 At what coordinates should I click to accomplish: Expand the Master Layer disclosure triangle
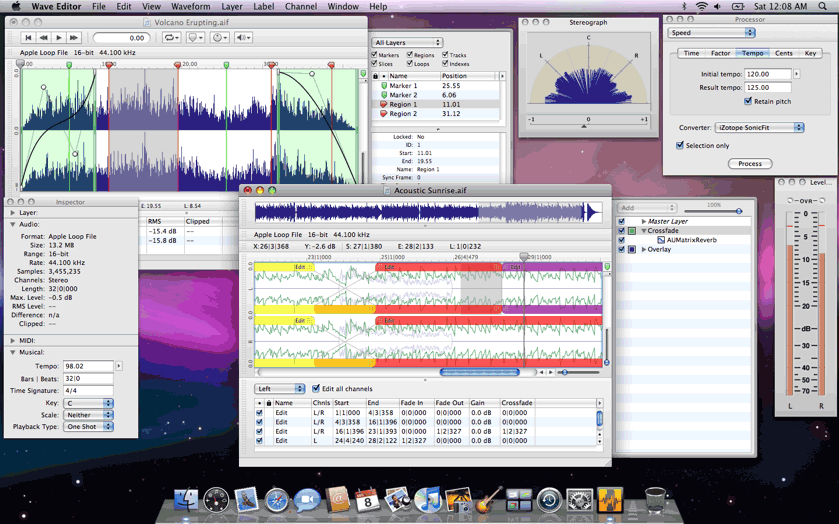643,221
